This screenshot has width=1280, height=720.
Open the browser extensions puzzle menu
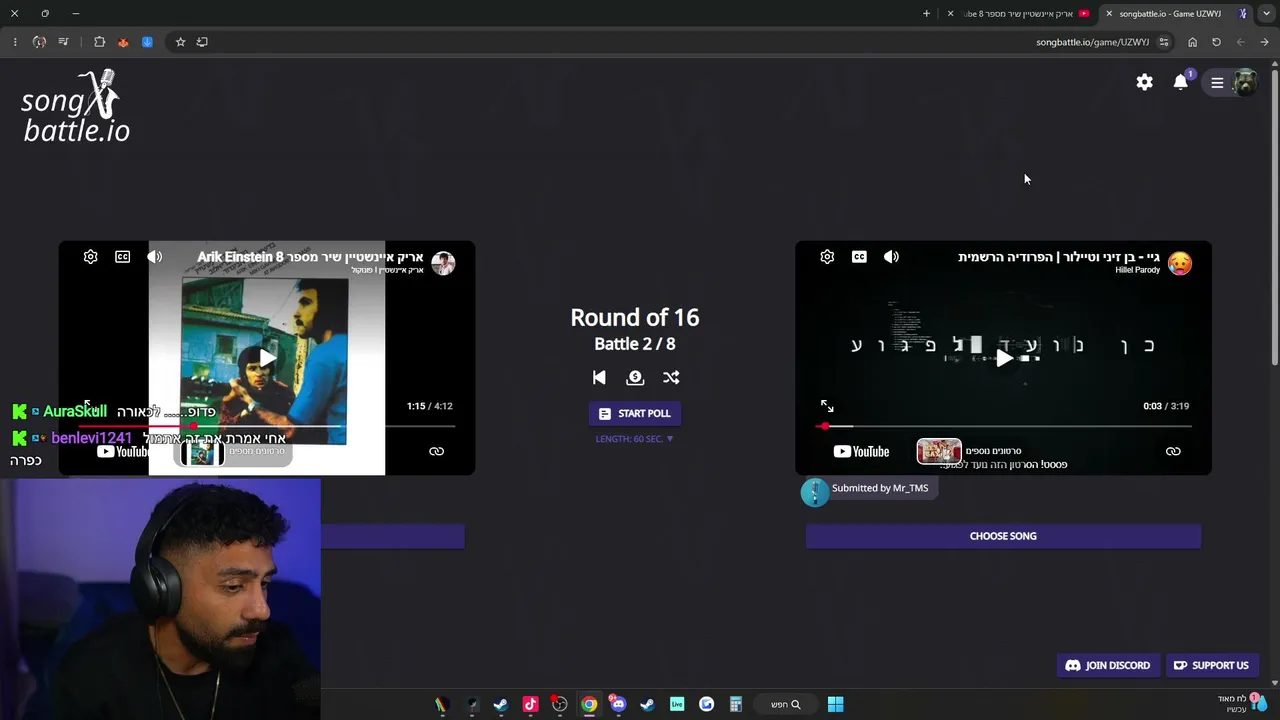tap(99, 42)
